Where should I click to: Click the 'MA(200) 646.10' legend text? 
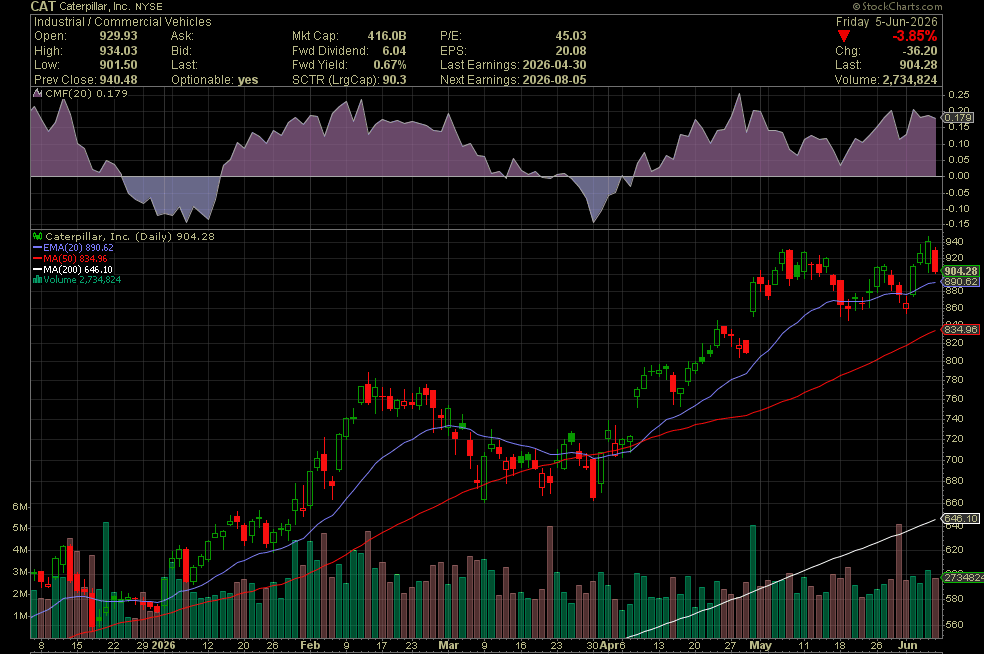coord(78,270)
